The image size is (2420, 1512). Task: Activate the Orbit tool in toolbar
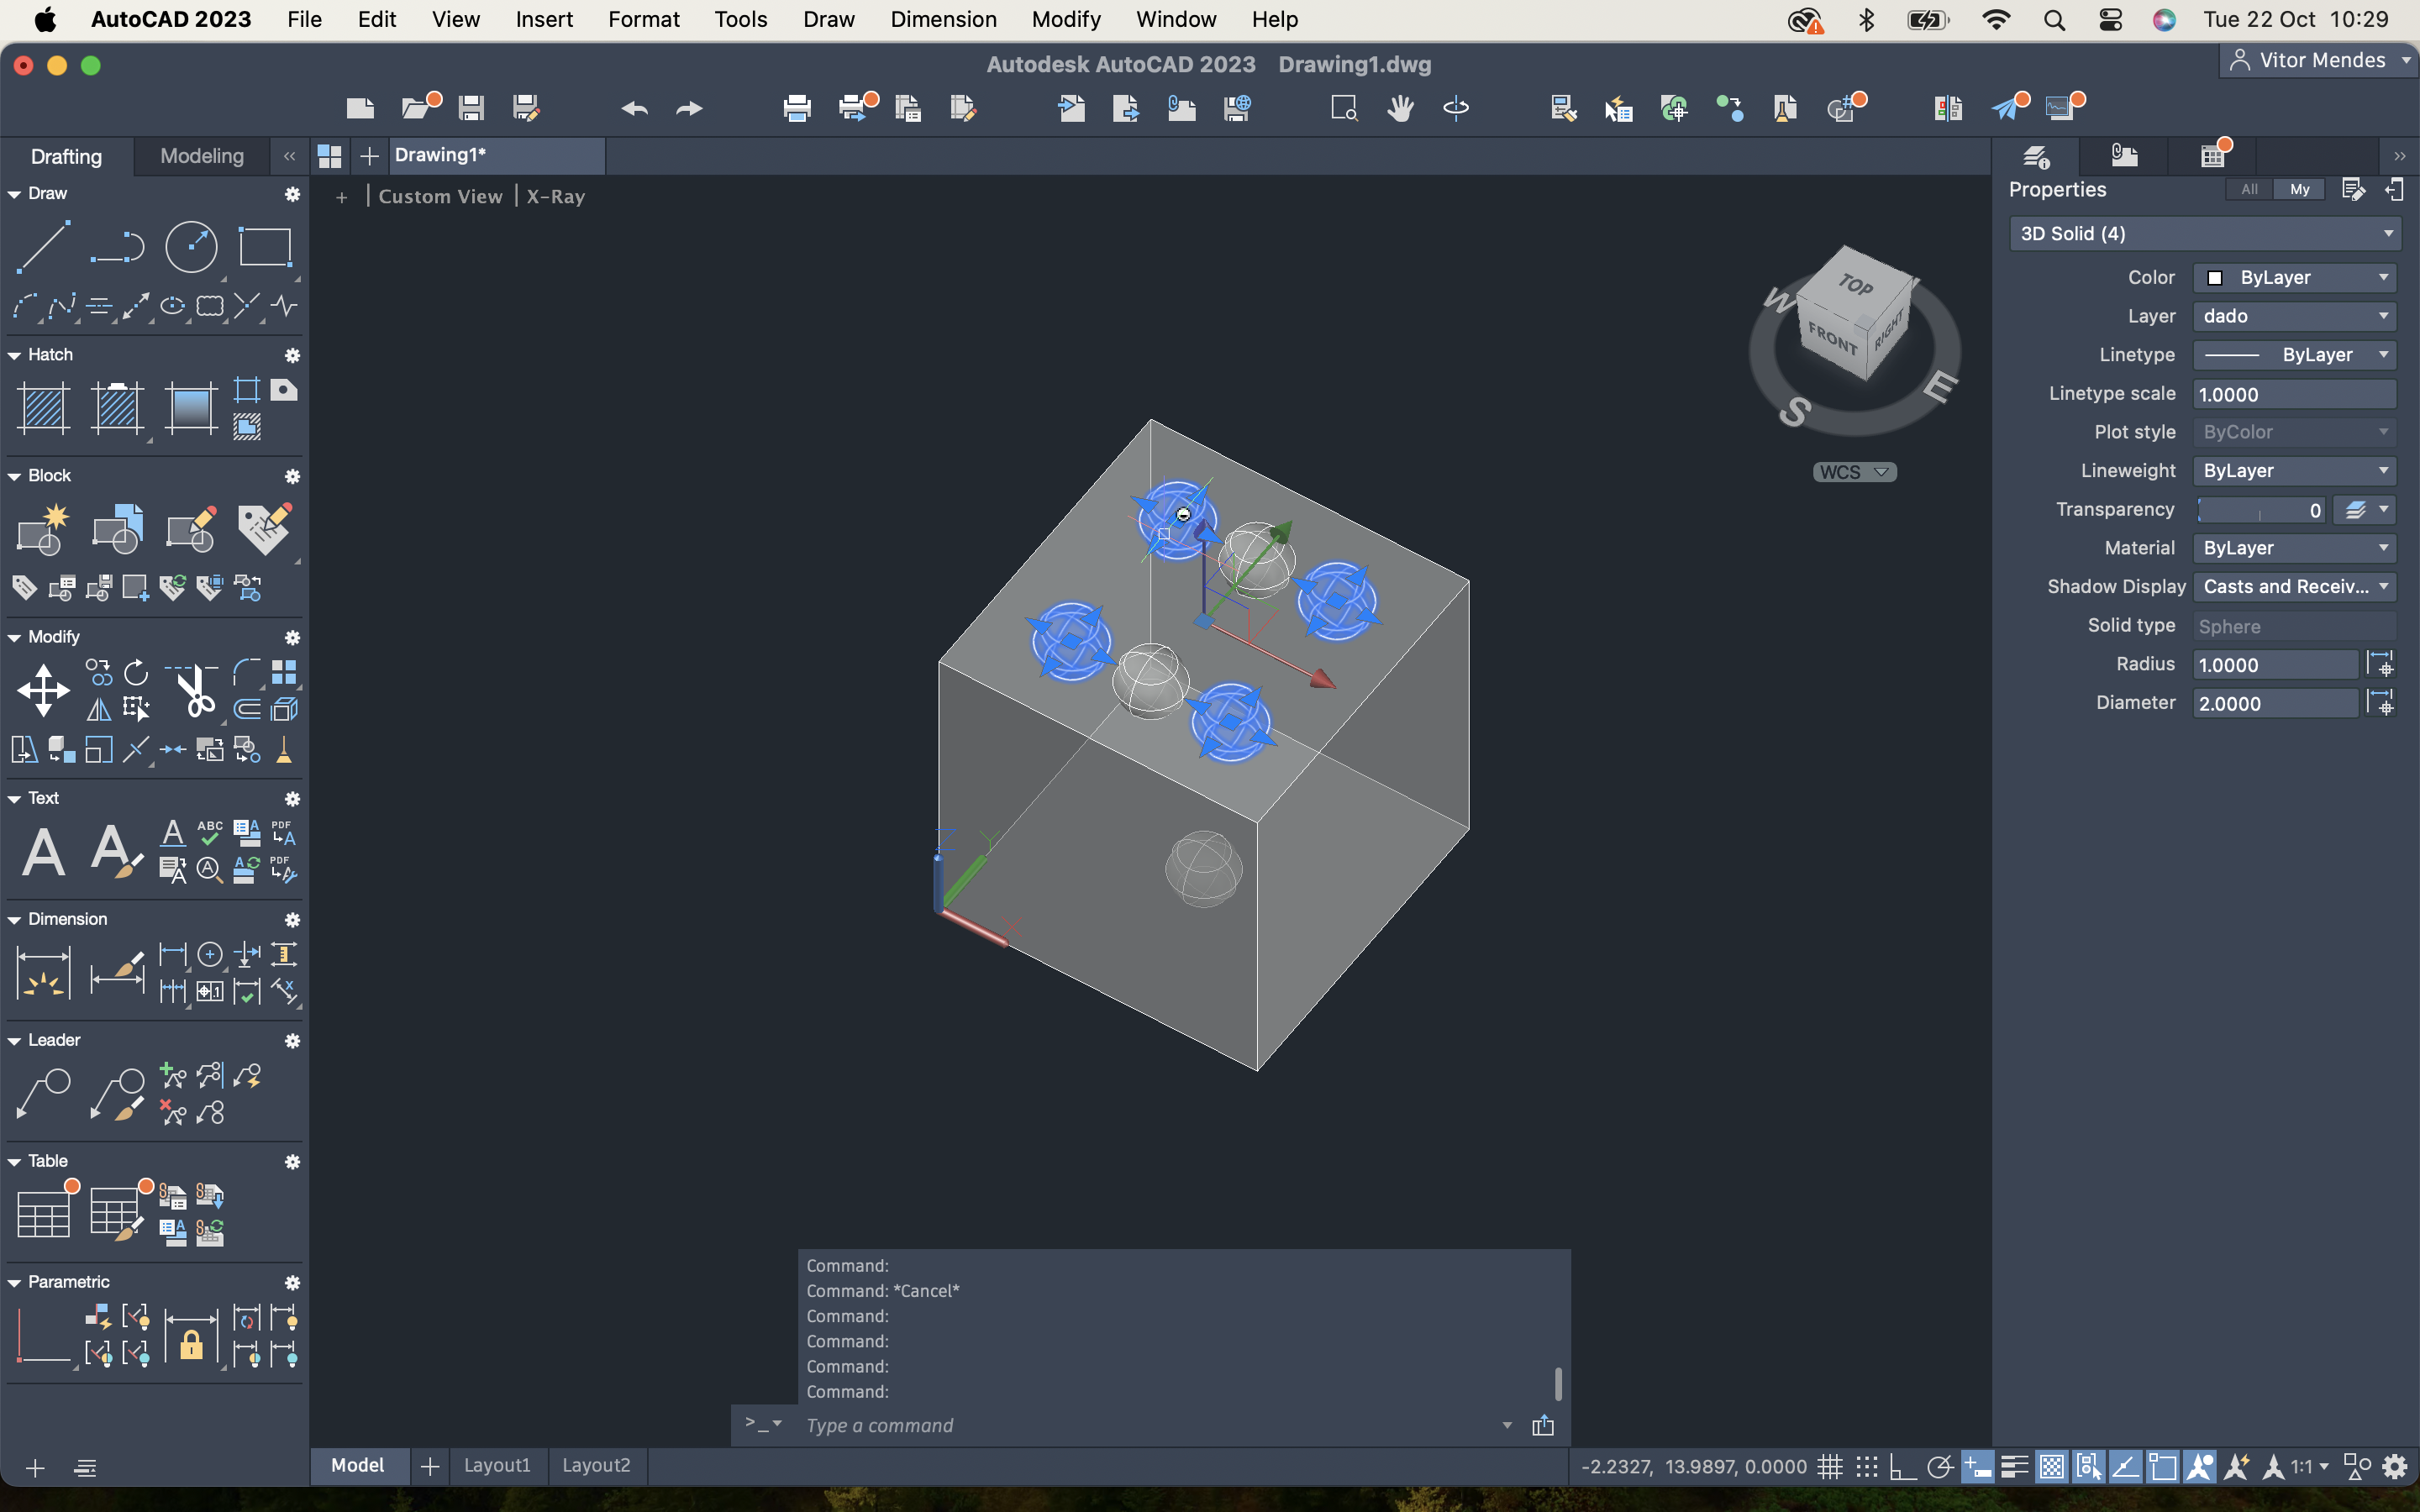(1456, 108)
